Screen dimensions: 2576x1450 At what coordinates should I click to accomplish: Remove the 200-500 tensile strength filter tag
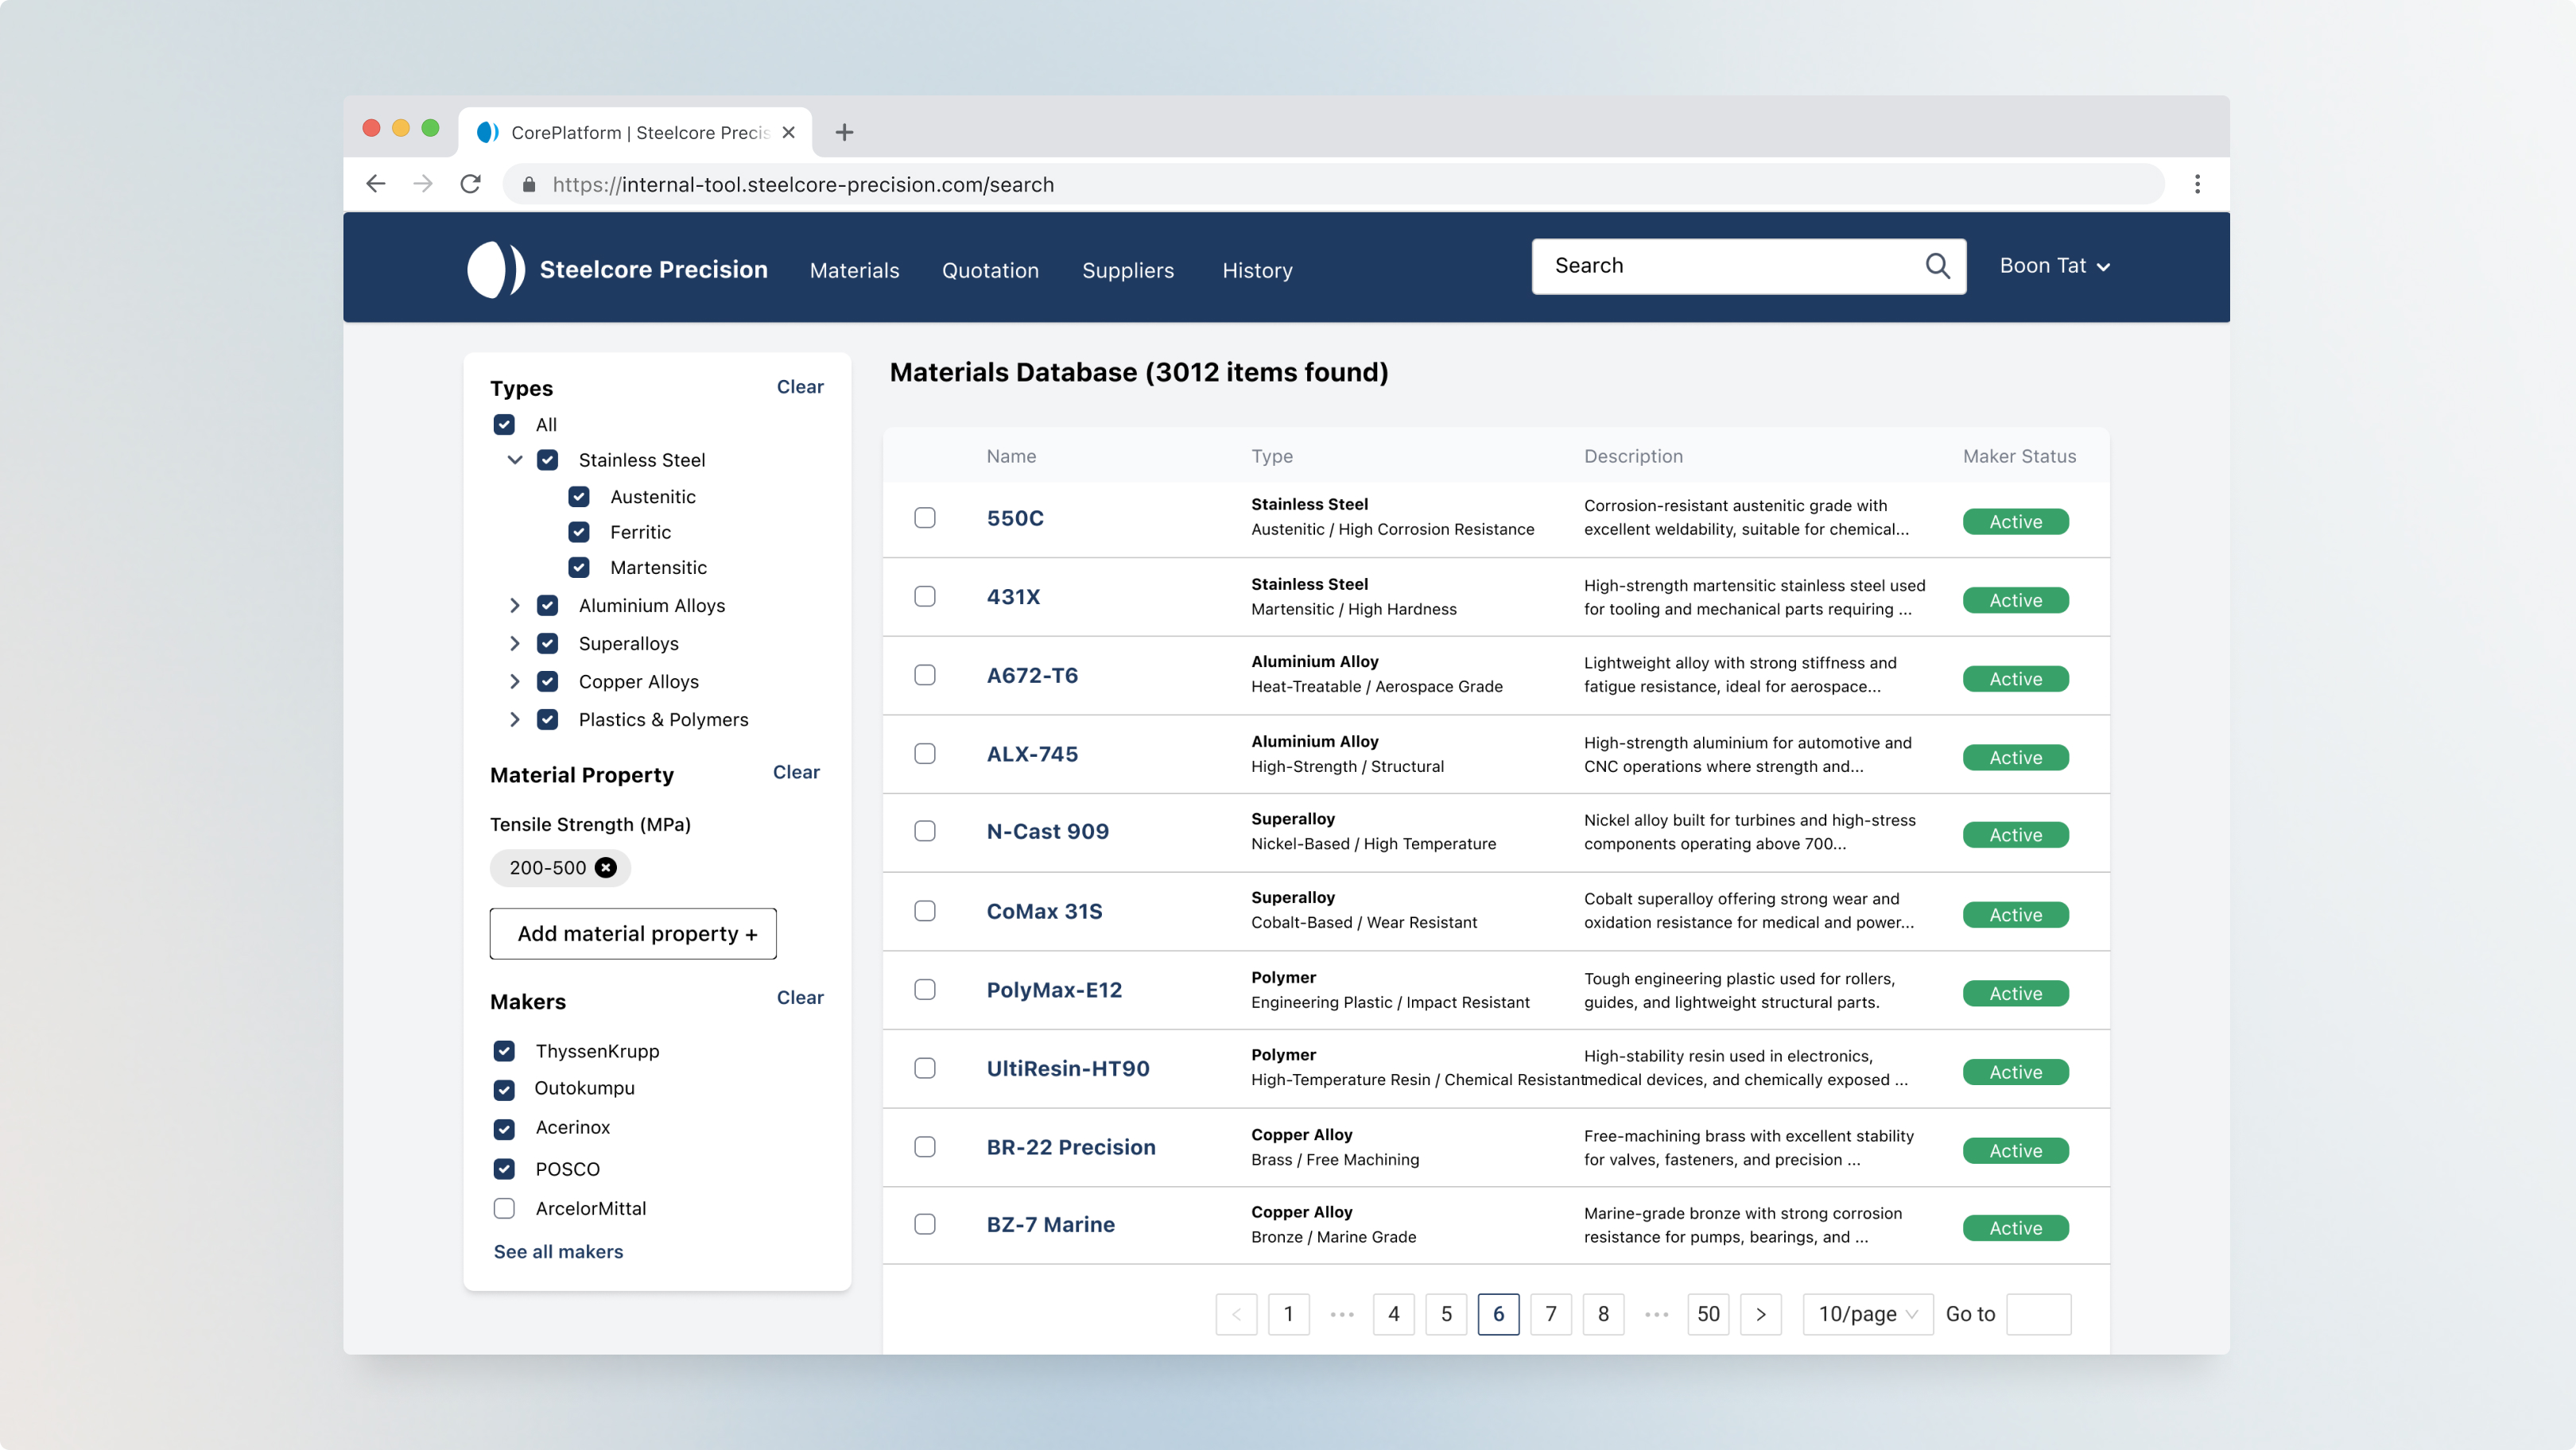coord(606,868)
